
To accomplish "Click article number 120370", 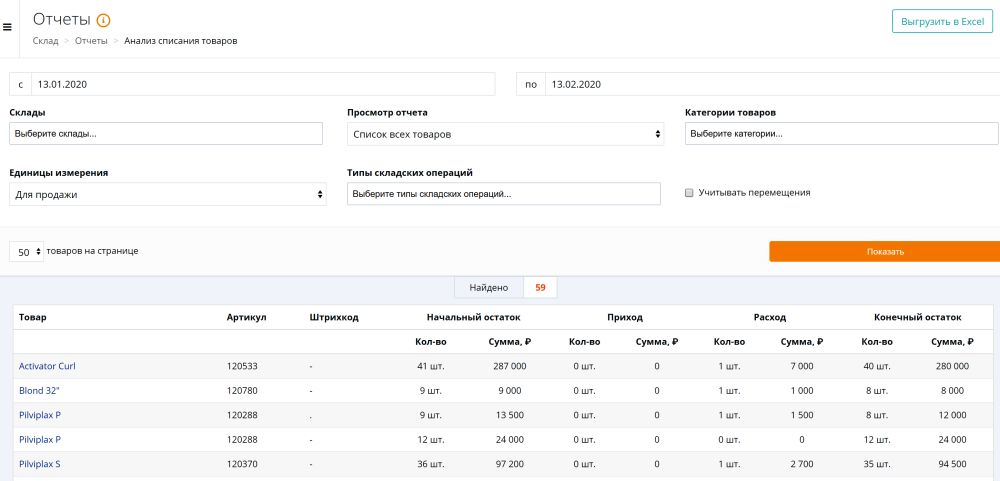I will coord(242,464).
